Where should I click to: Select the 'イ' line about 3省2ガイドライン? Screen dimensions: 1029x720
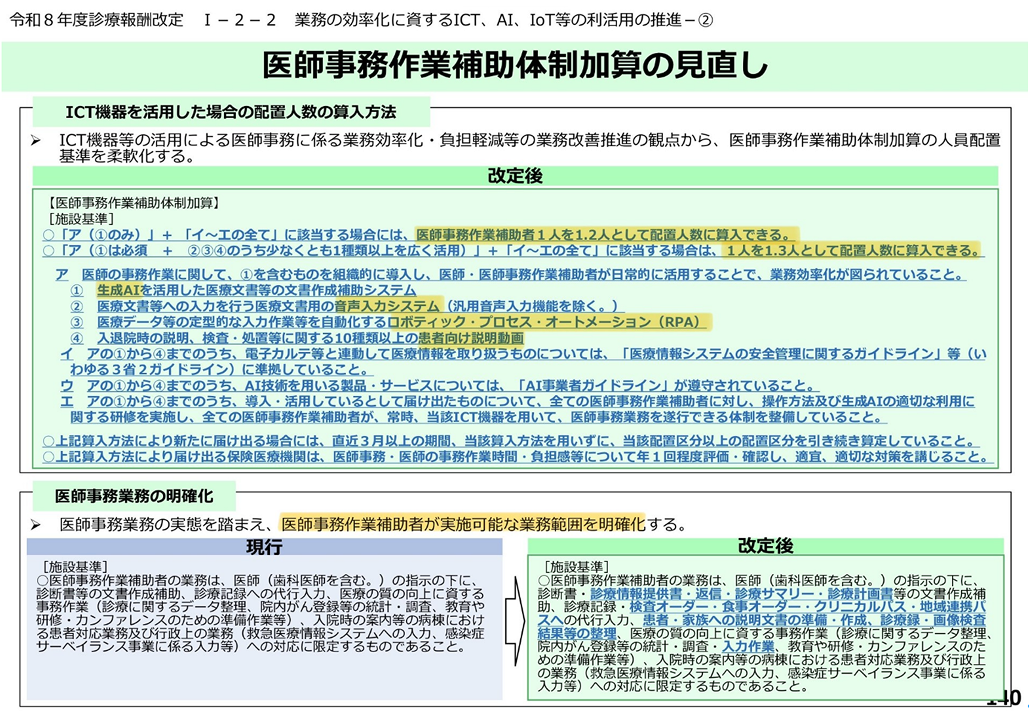[523, 362]
